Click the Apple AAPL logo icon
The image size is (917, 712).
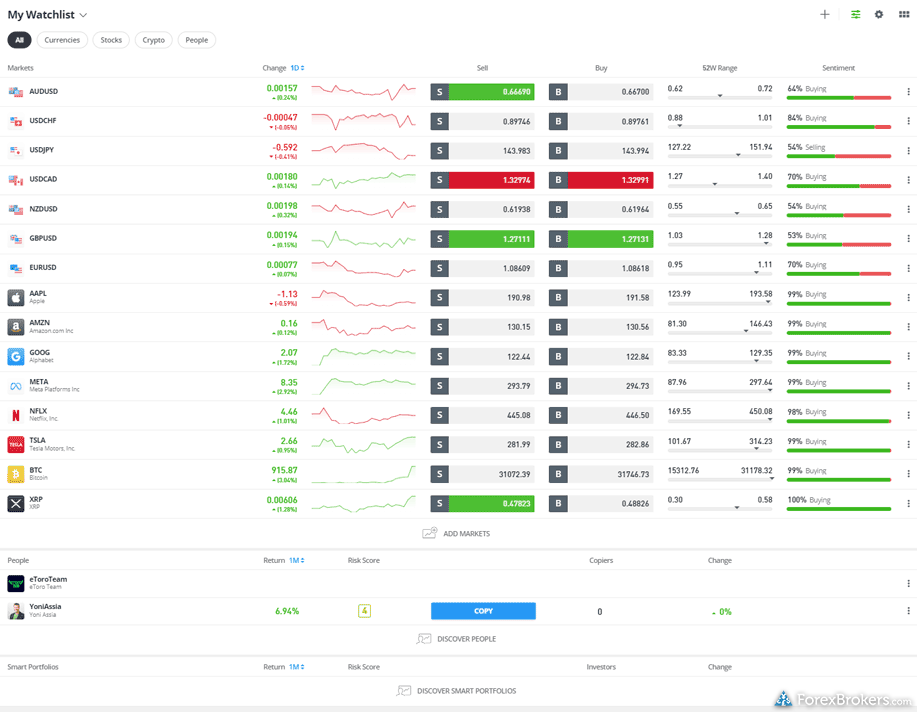point(16,298)
